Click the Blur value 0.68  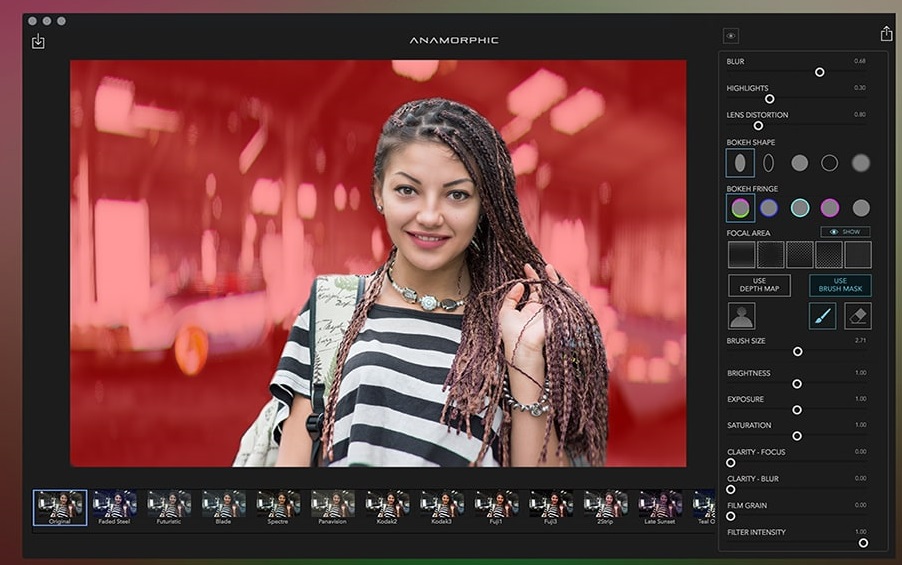pyautogui.click(x=859, y=61)
